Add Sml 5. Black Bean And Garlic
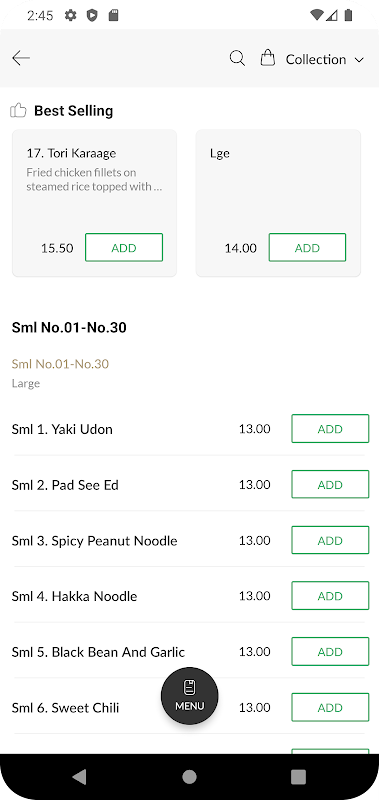The image size is (379, 800). (330, 652)
